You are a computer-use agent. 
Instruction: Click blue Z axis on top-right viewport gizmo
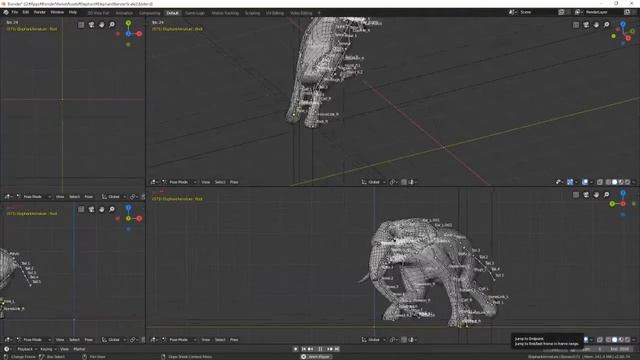(x=623, y=24)
